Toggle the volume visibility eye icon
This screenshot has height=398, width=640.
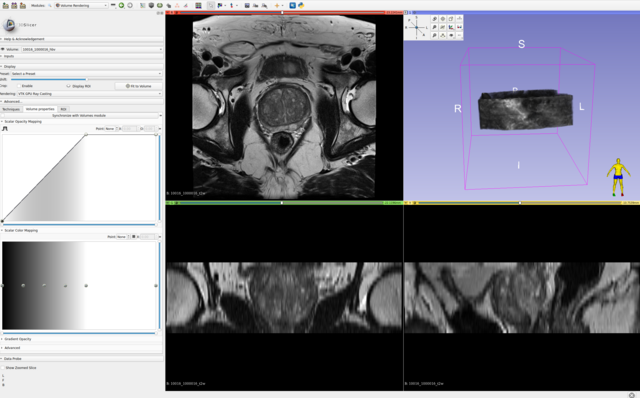(3, 49)
